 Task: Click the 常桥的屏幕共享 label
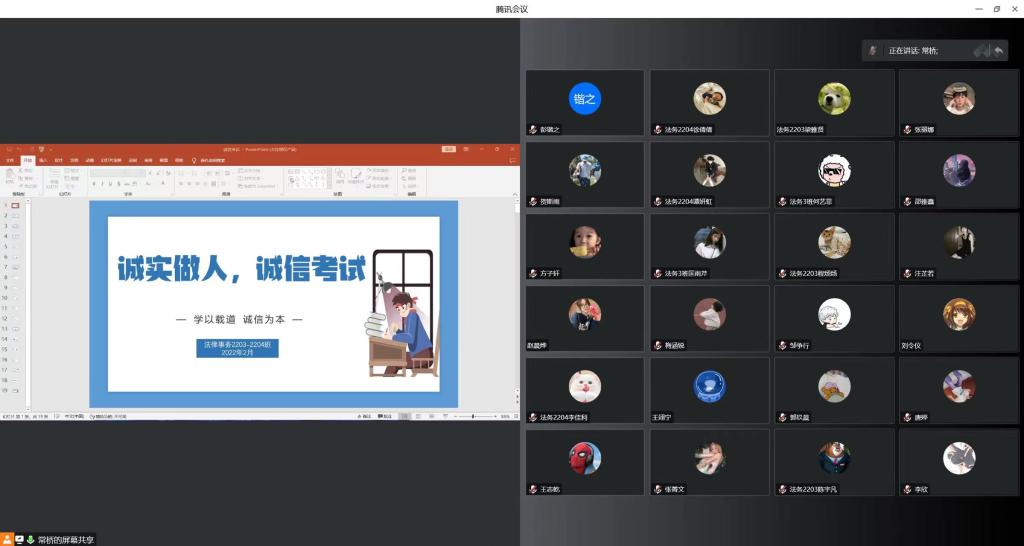pos(66,539)
